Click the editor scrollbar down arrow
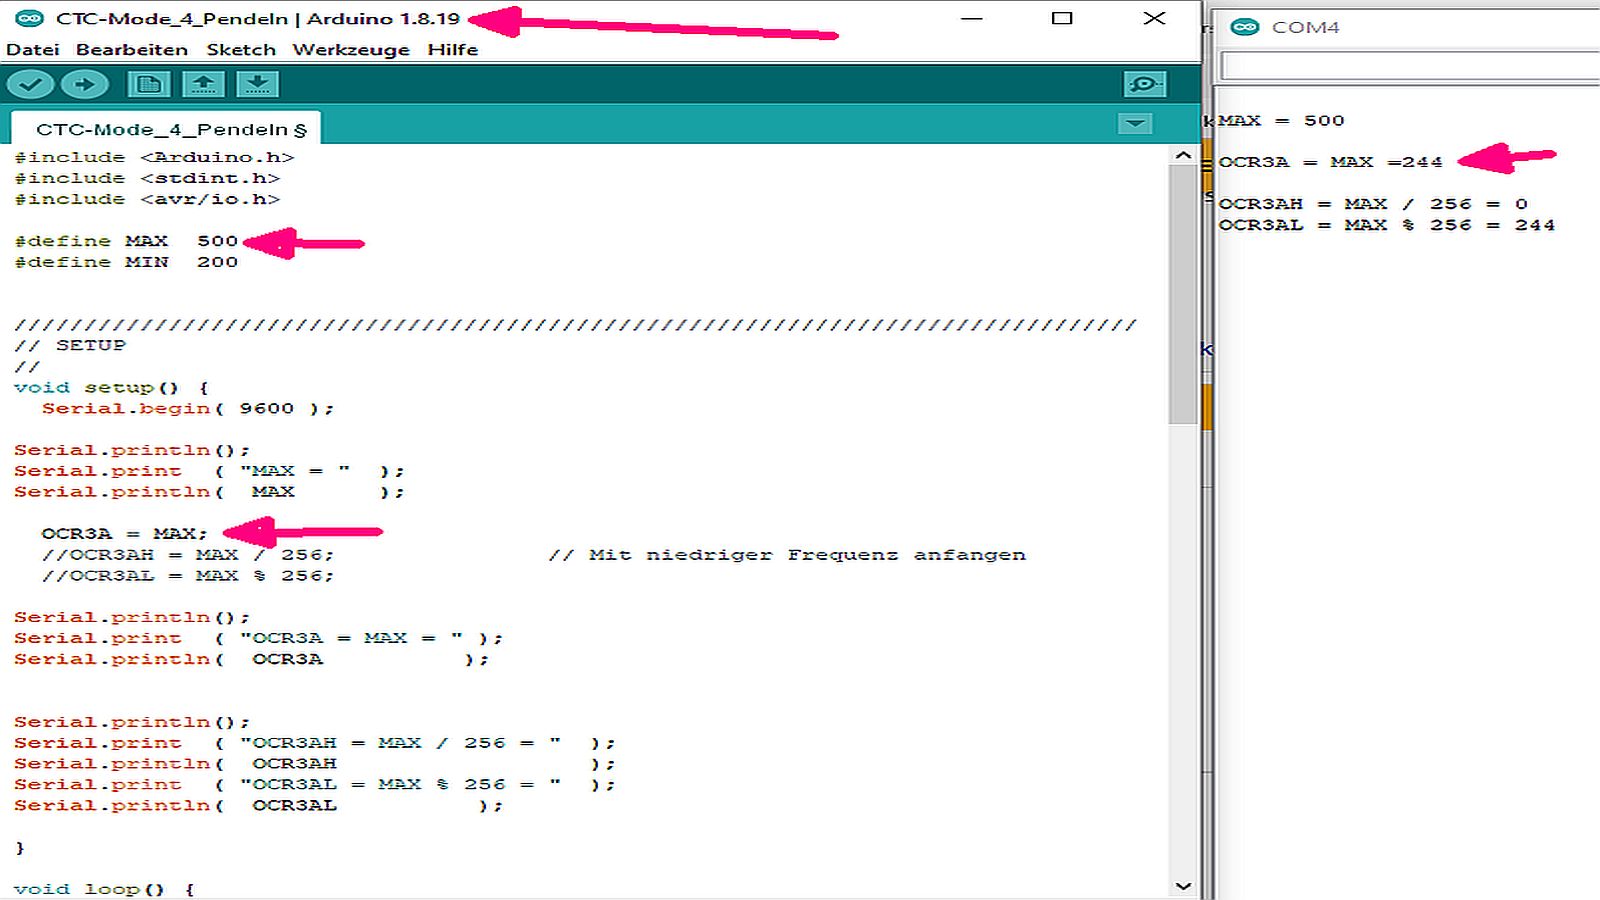 (1183, 886)
